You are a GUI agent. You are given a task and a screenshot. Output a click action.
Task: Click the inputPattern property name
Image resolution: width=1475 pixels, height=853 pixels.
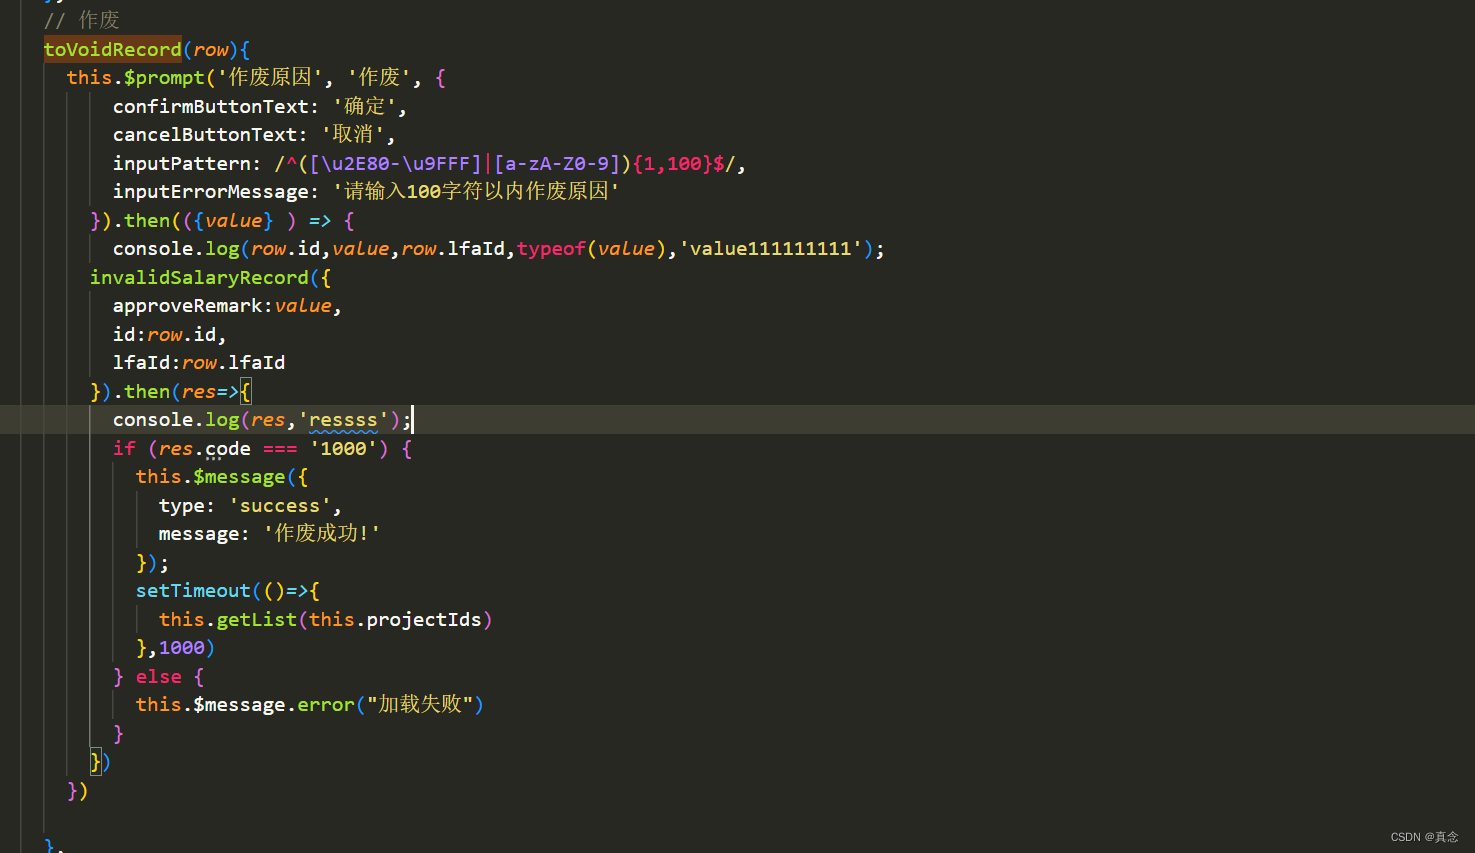point(181,163)
